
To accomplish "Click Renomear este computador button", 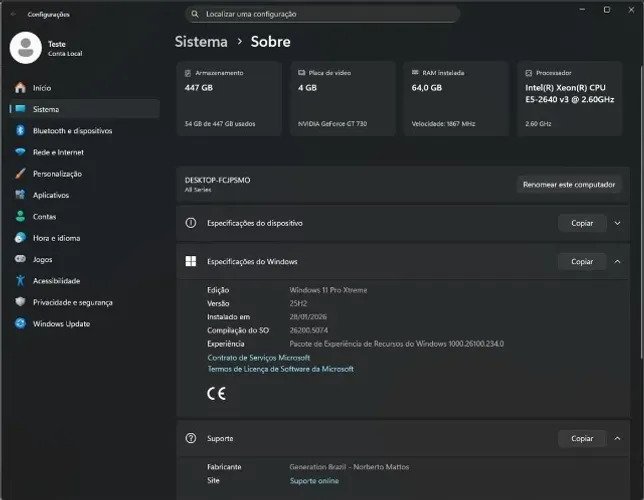I will coord(568,185).
